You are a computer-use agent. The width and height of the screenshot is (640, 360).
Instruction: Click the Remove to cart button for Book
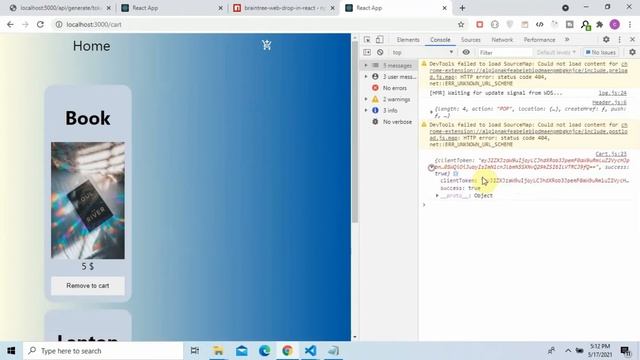88,286
